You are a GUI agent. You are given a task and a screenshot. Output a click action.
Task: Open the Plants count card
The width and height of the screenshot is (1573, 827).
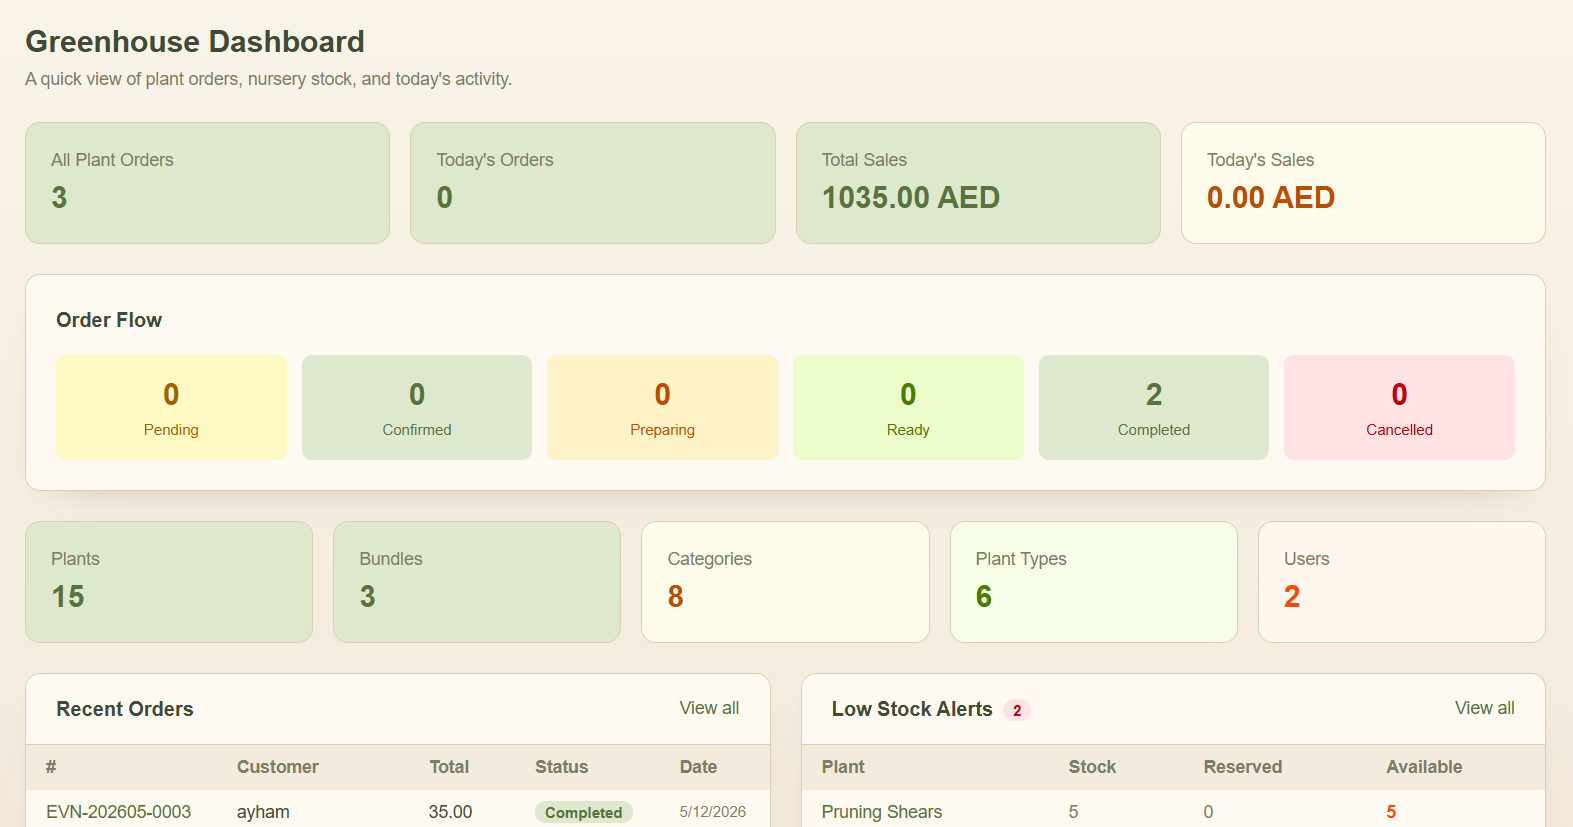click(x=169, y=582)
